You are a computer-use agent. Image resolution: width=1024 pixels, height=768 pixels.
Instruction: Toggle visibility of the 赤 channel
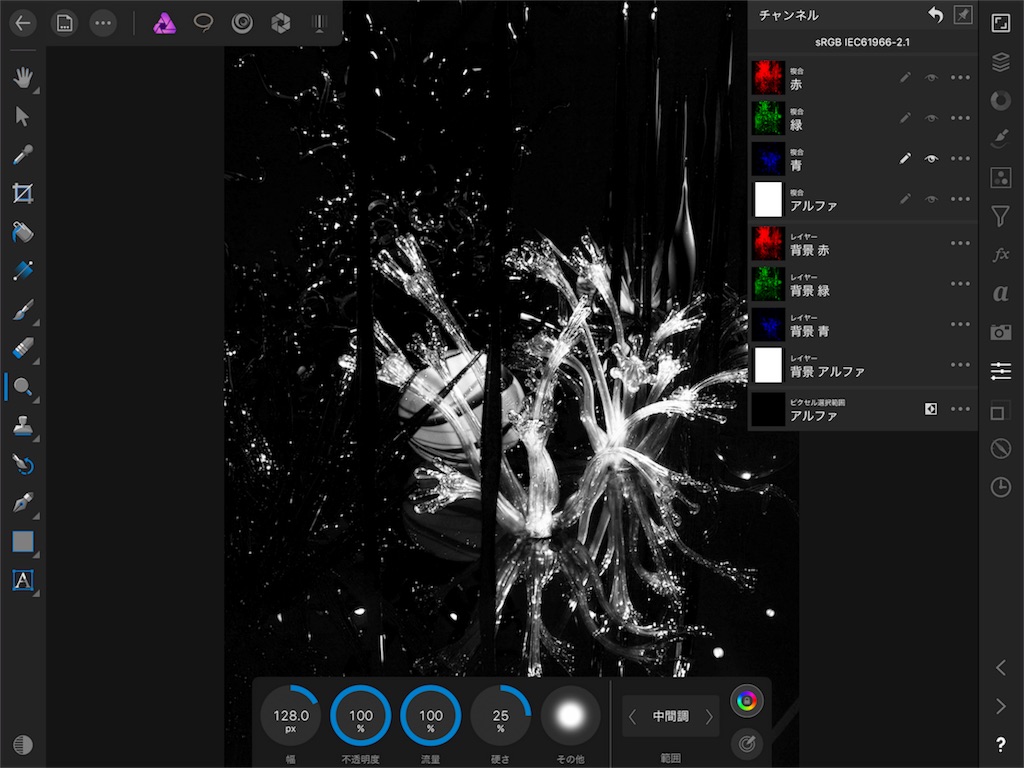tap(931, 78)
